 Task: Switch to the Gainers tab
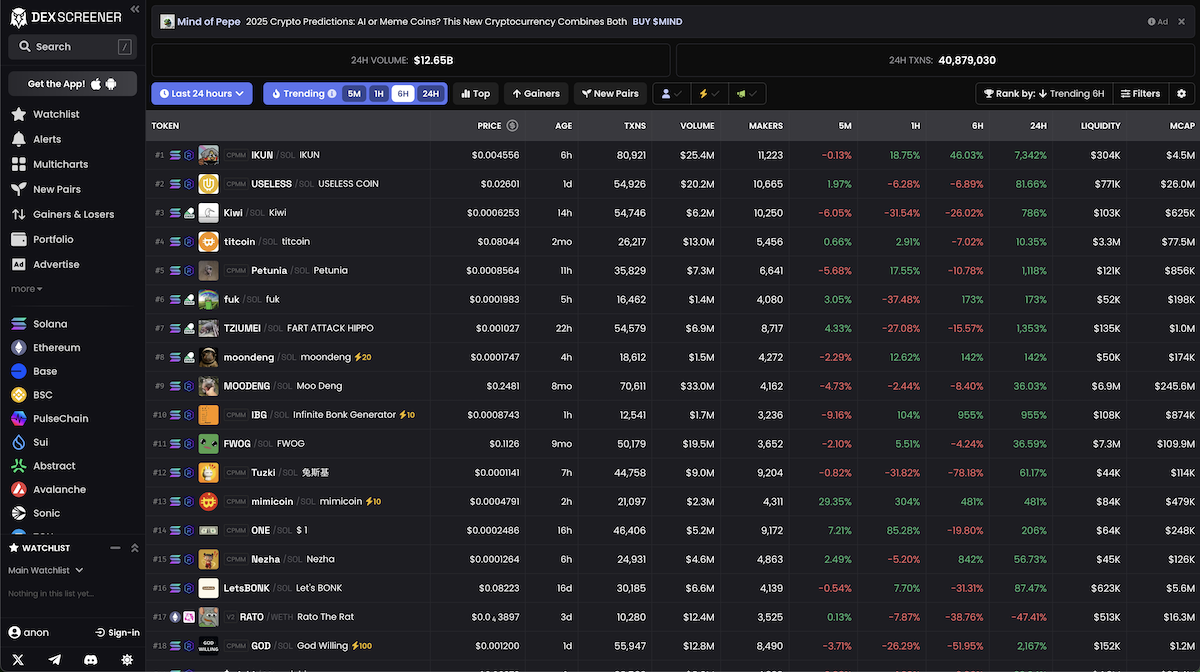click(536, 93)
